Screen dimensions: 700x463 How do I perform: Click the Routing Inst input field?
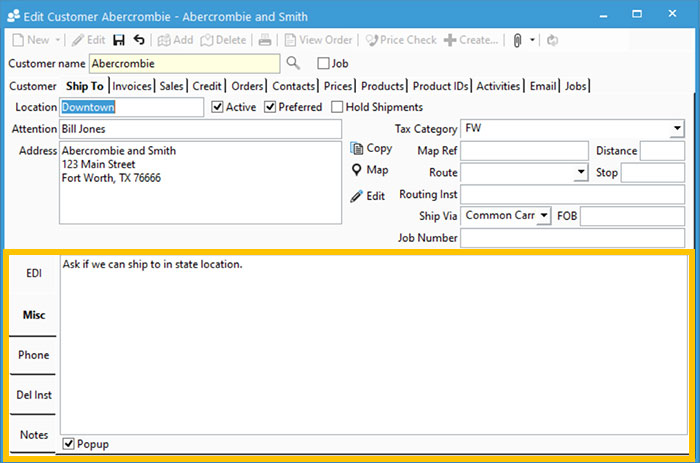click(x=572, y=194)
